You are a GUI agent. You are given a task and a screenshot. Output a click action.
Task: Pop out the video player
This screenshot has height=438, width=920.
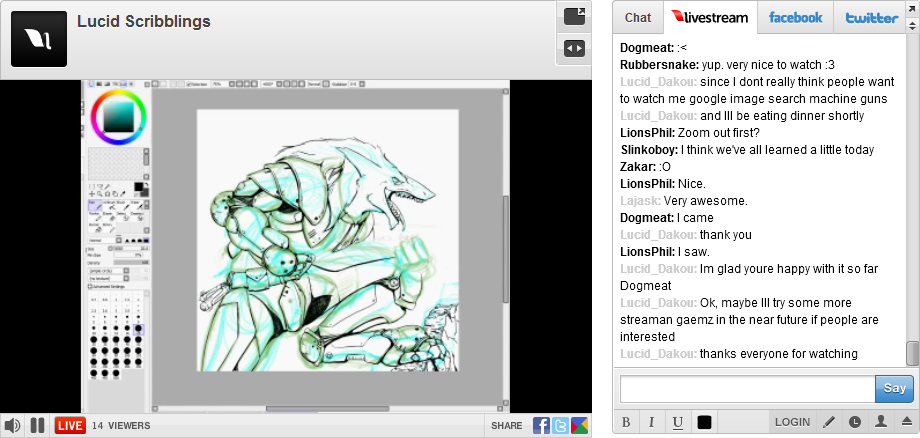point(574,16)
